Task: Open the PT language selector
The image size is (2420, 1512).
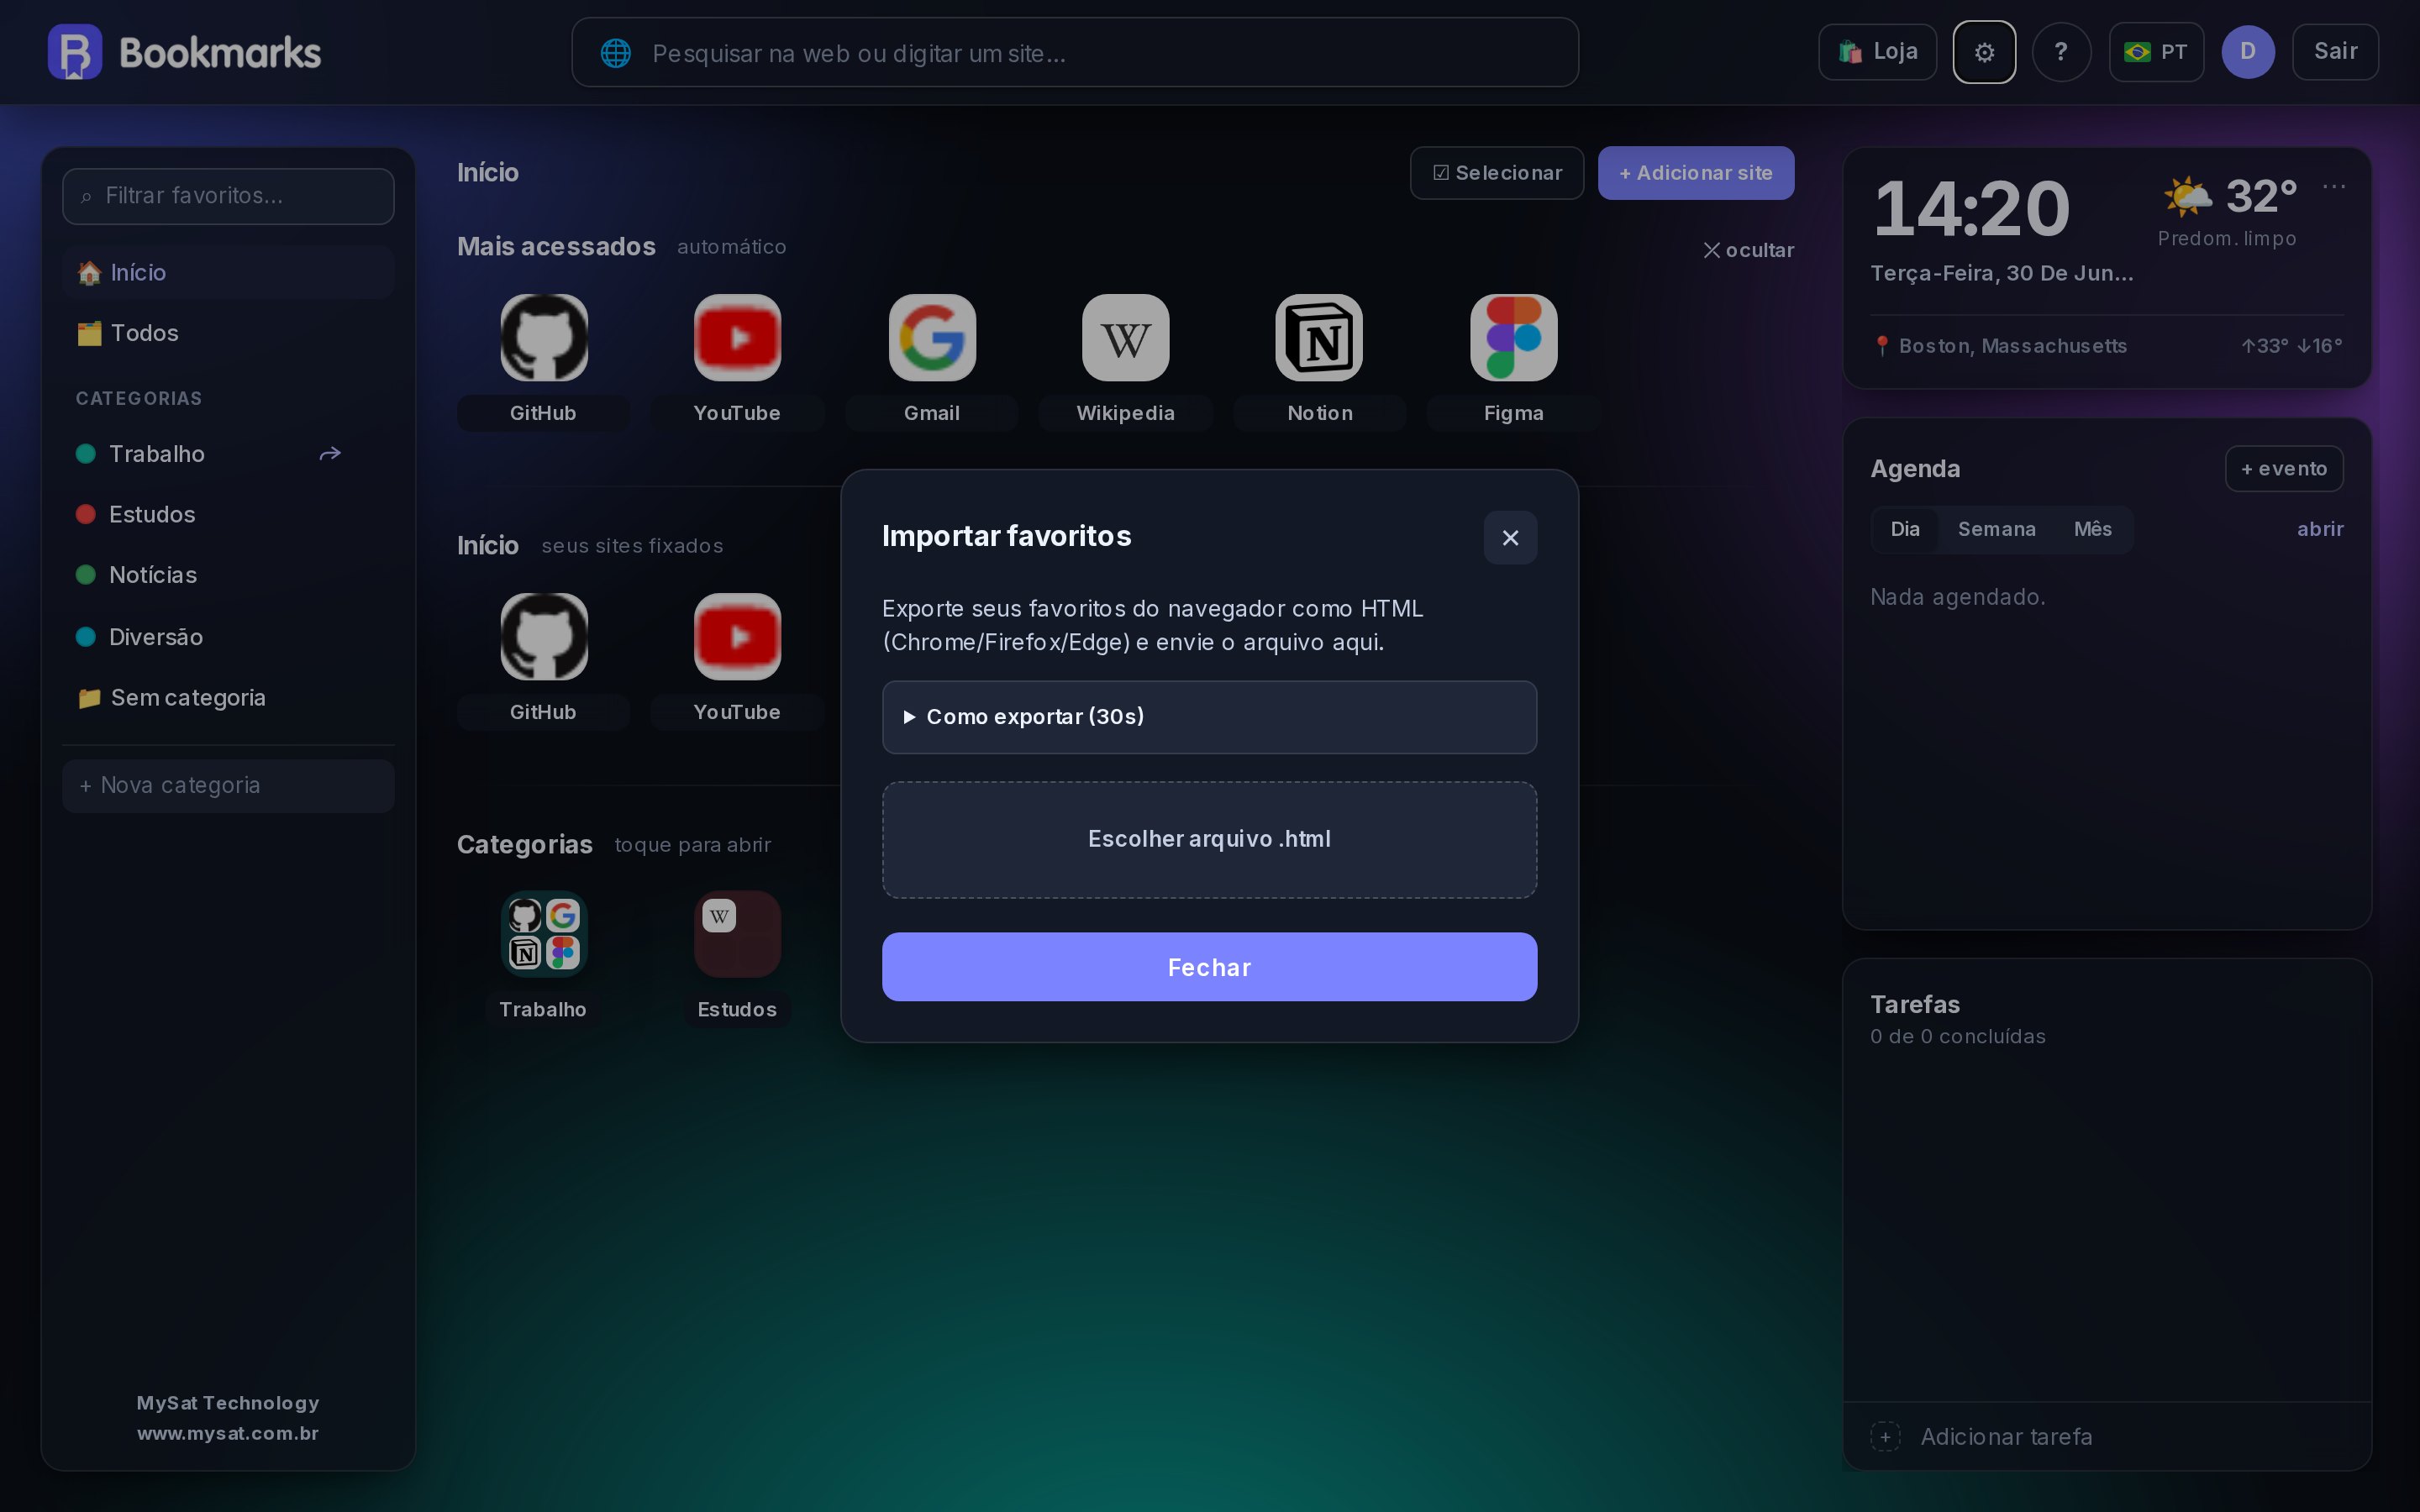Action: pos(2156,52)
